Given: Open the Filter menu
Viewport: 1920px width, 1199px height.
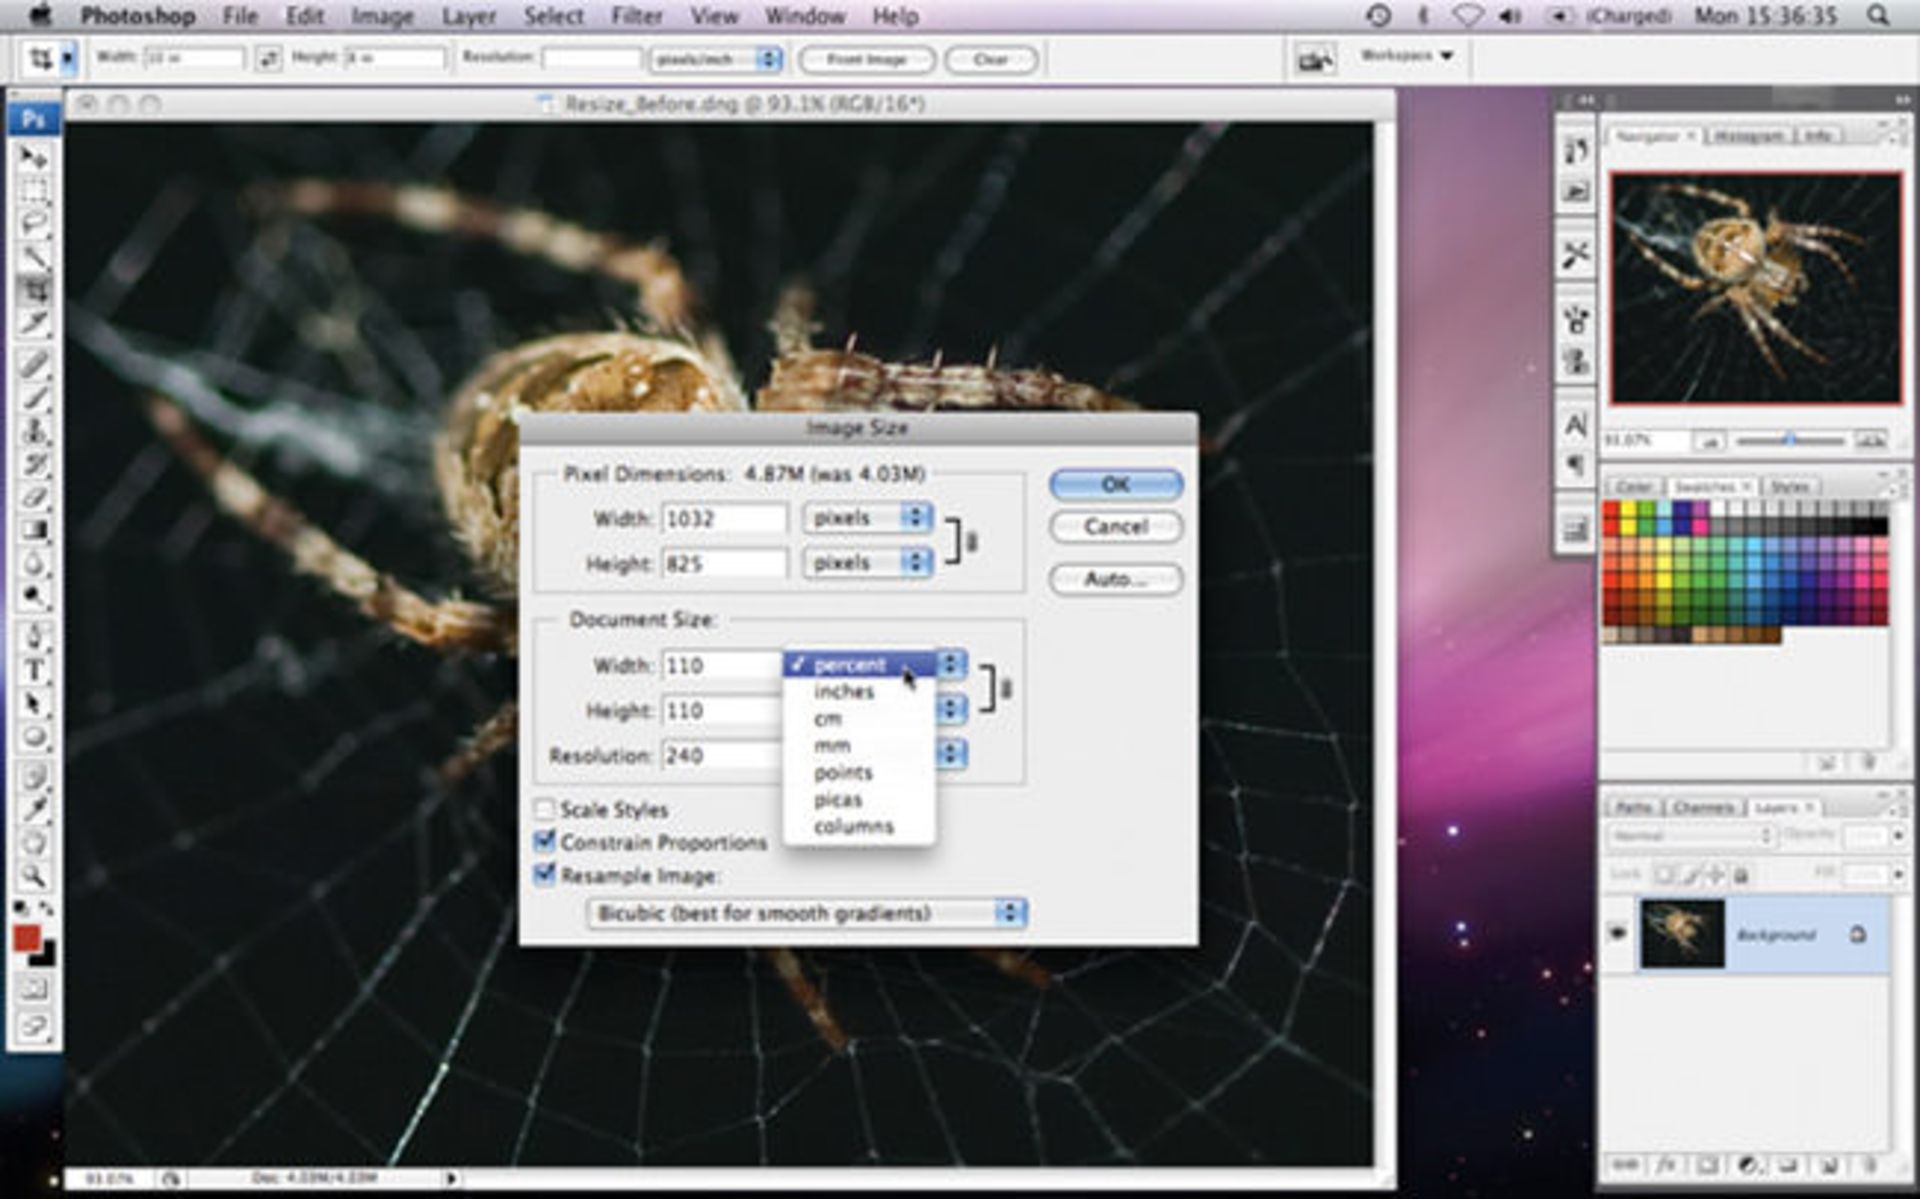Looking at the screenshot, I should pyautogui.click(x=636, y=16).
